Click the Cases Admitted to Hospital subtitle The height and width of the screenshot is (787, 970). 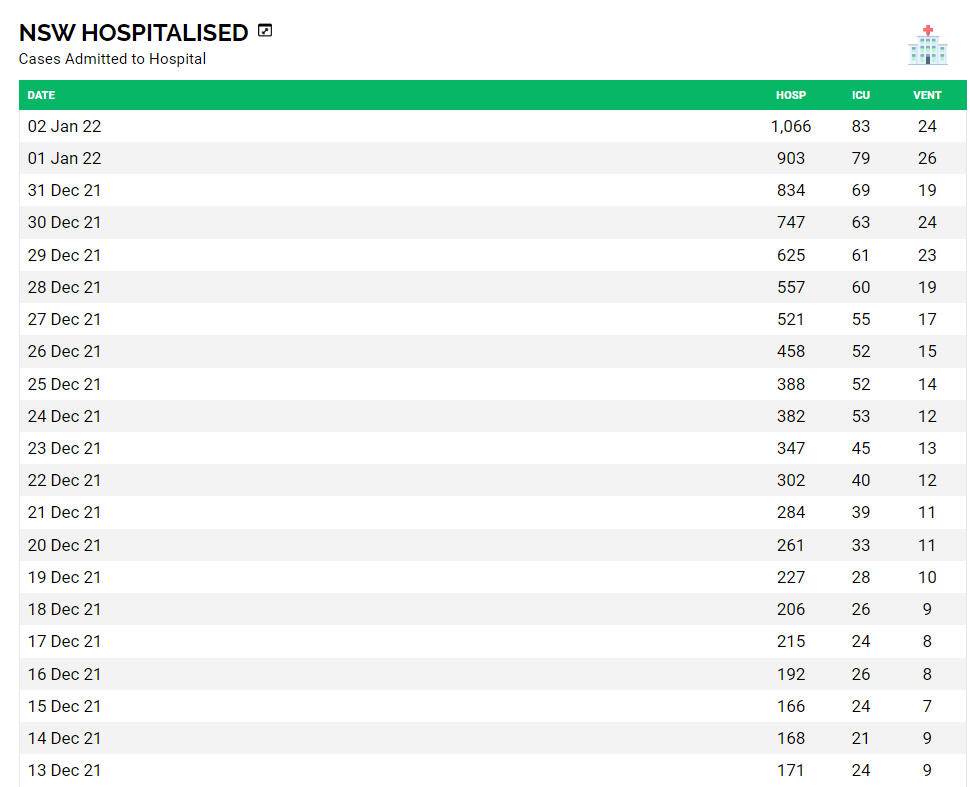pos(112,59)
